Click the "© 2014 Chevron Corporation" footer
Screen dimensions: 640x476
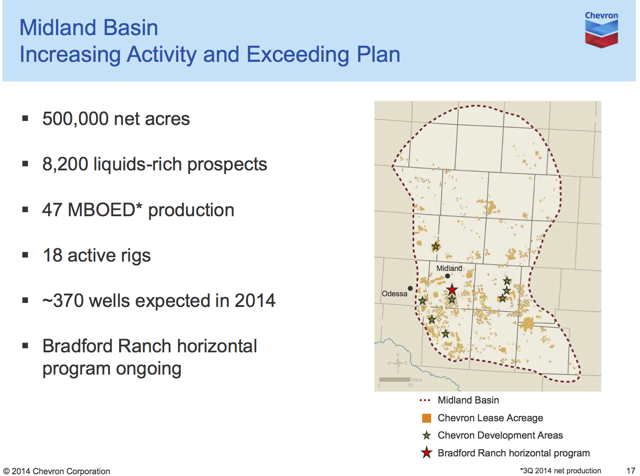point(57,471)
